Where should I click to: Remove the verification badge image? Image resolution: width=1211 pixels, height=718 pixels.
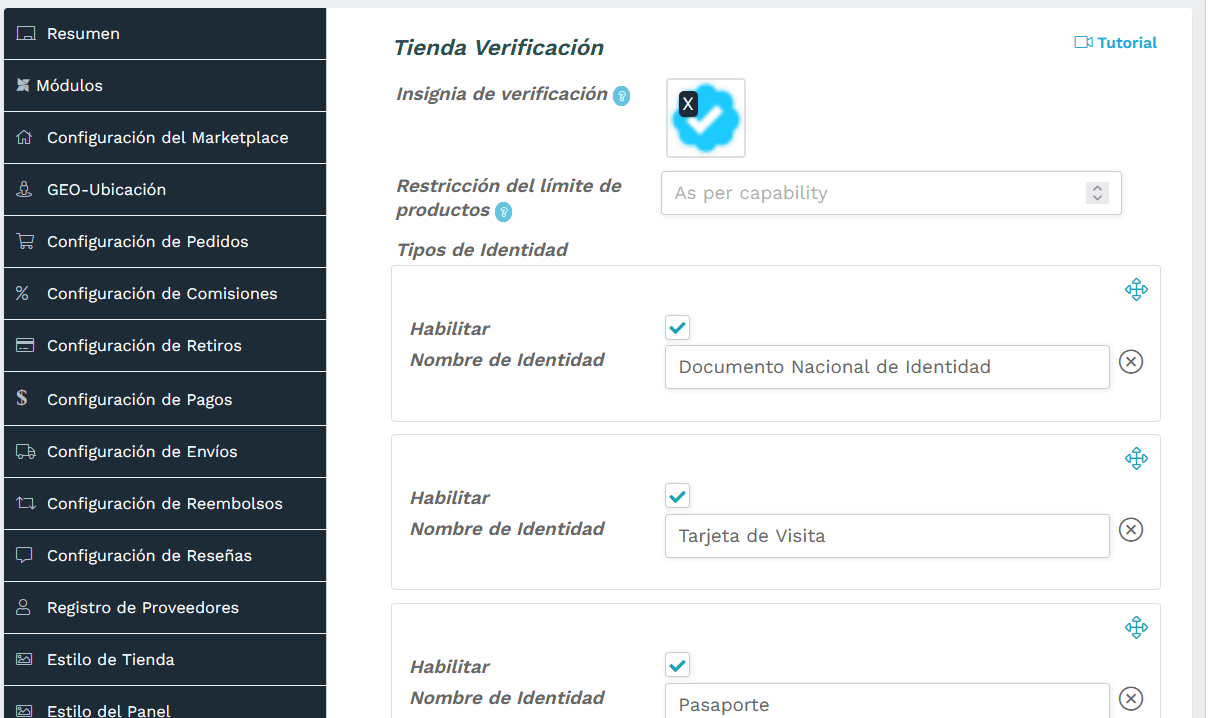687,102
